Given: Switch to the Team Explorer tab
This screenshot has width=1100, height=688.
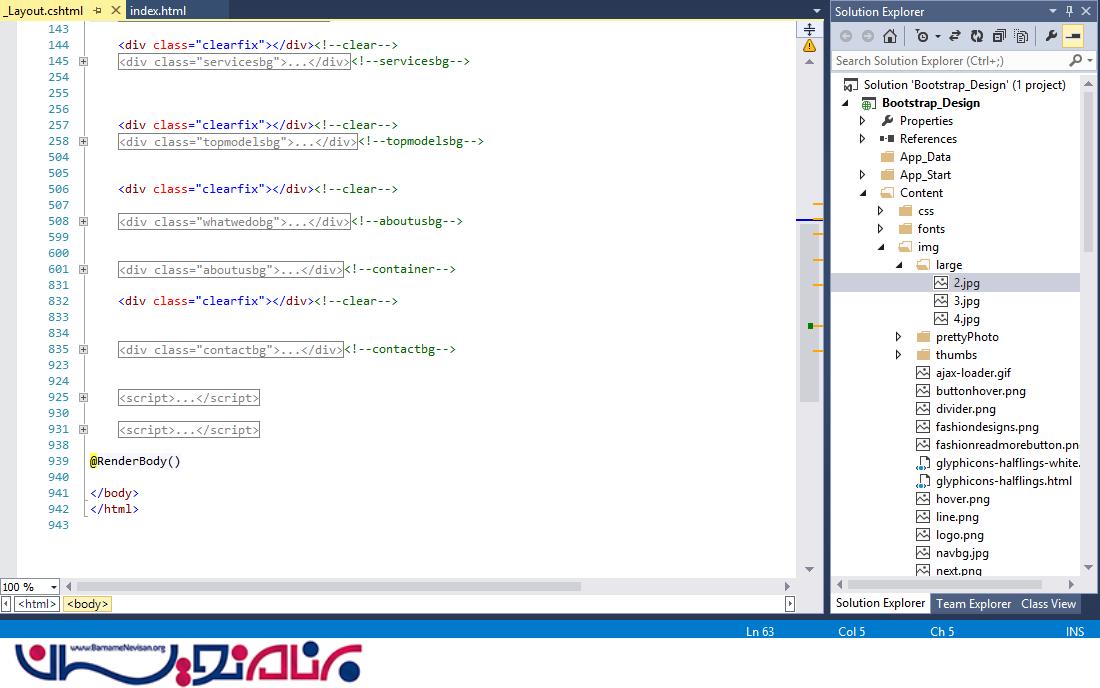Looking at the screenshot, I should pyautogui.click(x=973, y=603).
